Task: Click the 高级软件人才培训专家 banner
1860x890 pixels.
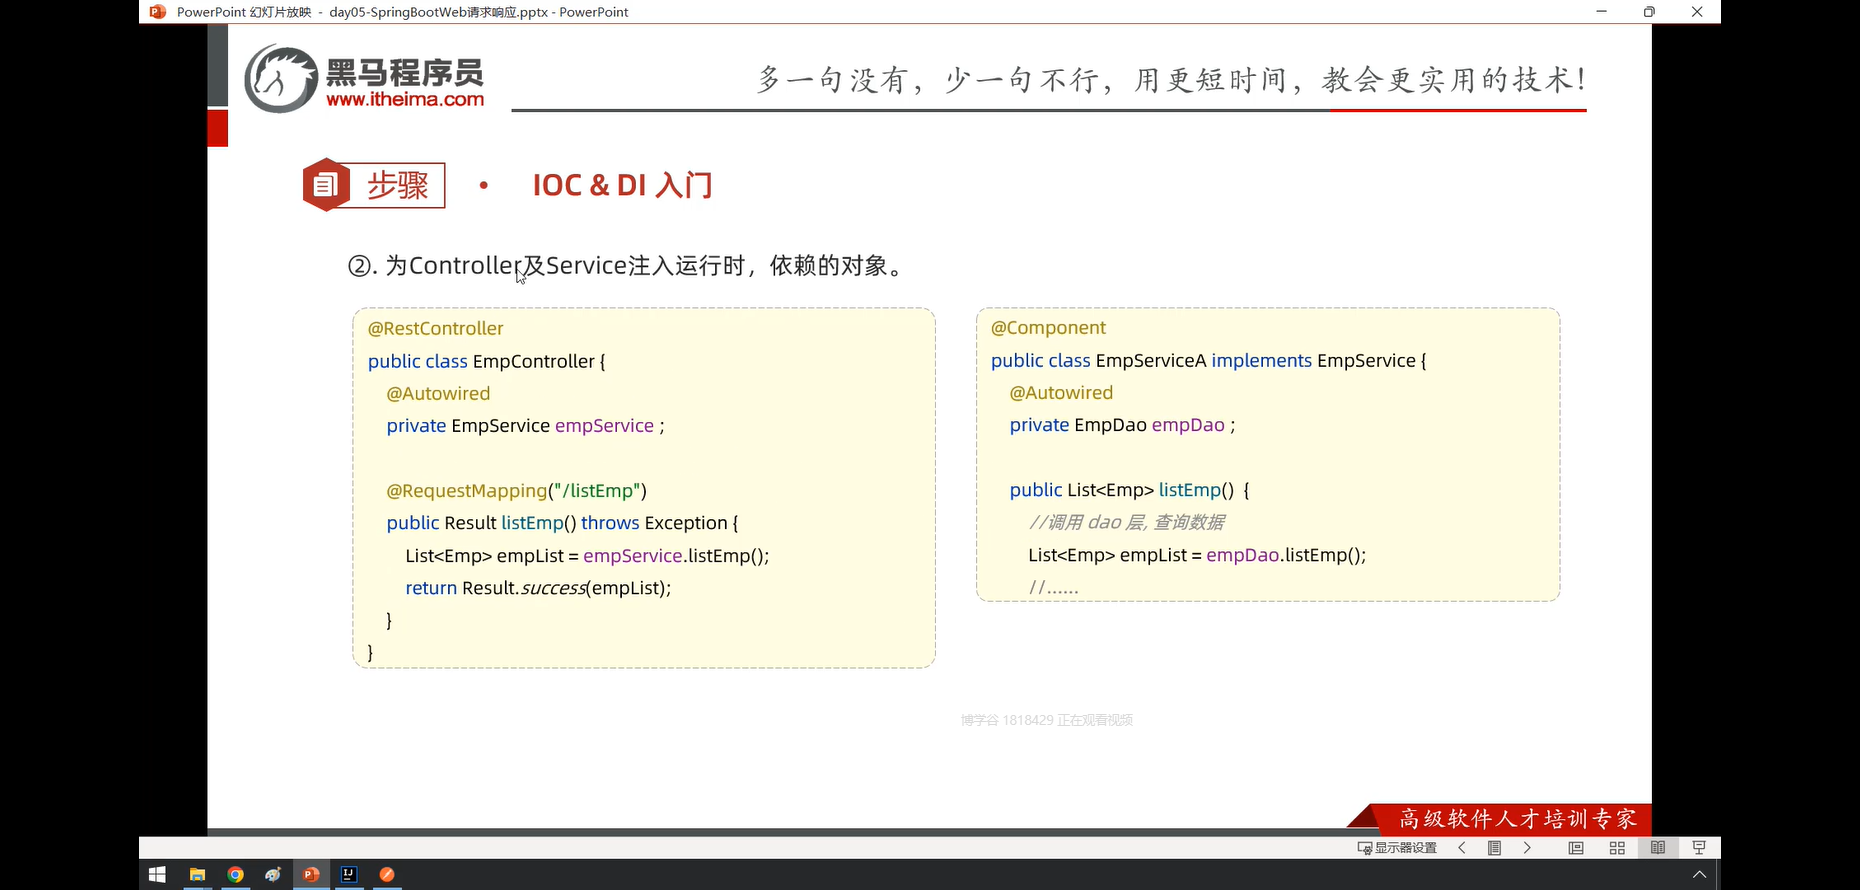Action: point(1517,819)
